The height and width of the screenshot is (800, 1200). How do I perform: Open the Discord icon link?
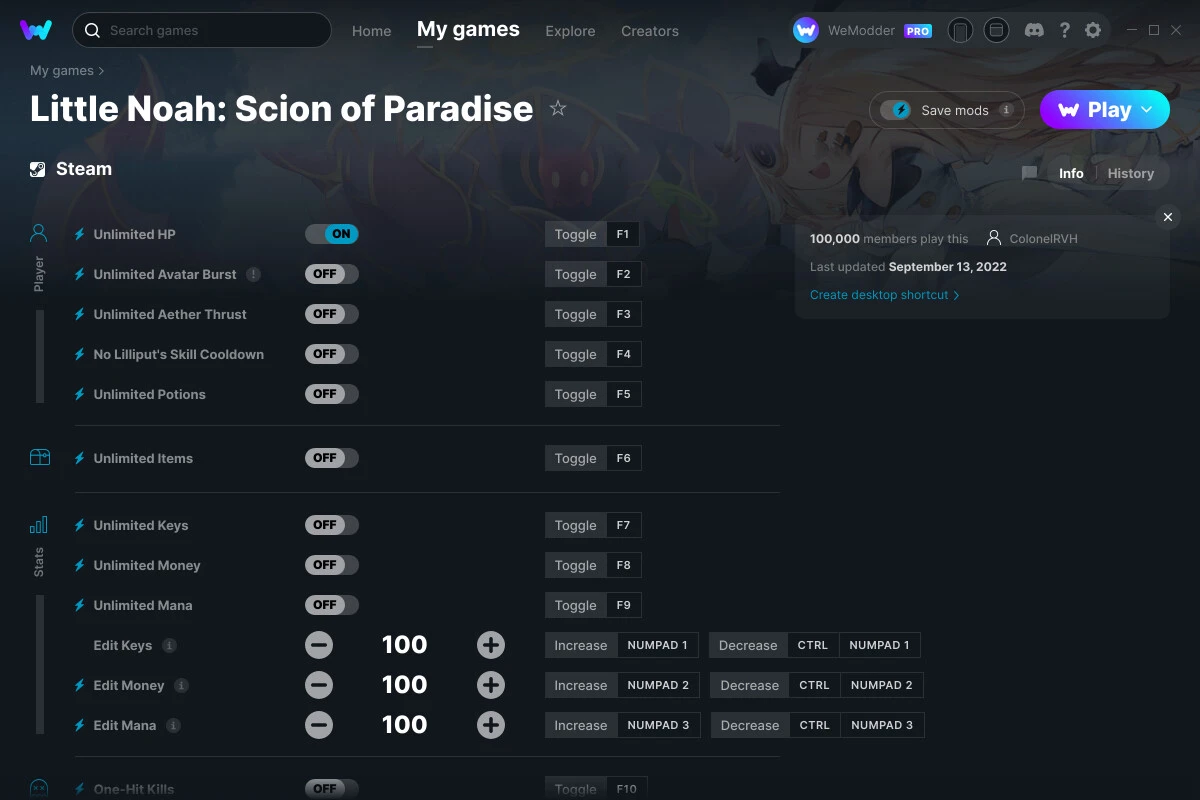[x=1035, y=30]
